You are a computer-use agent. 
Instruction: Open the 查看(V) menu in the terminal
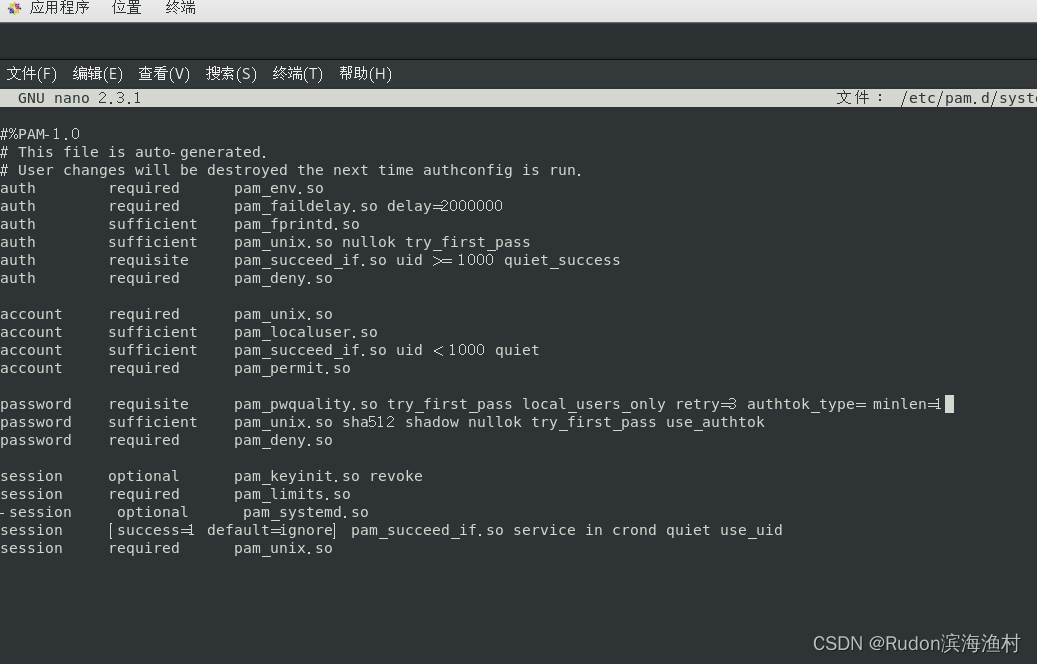tap(163, 73)
